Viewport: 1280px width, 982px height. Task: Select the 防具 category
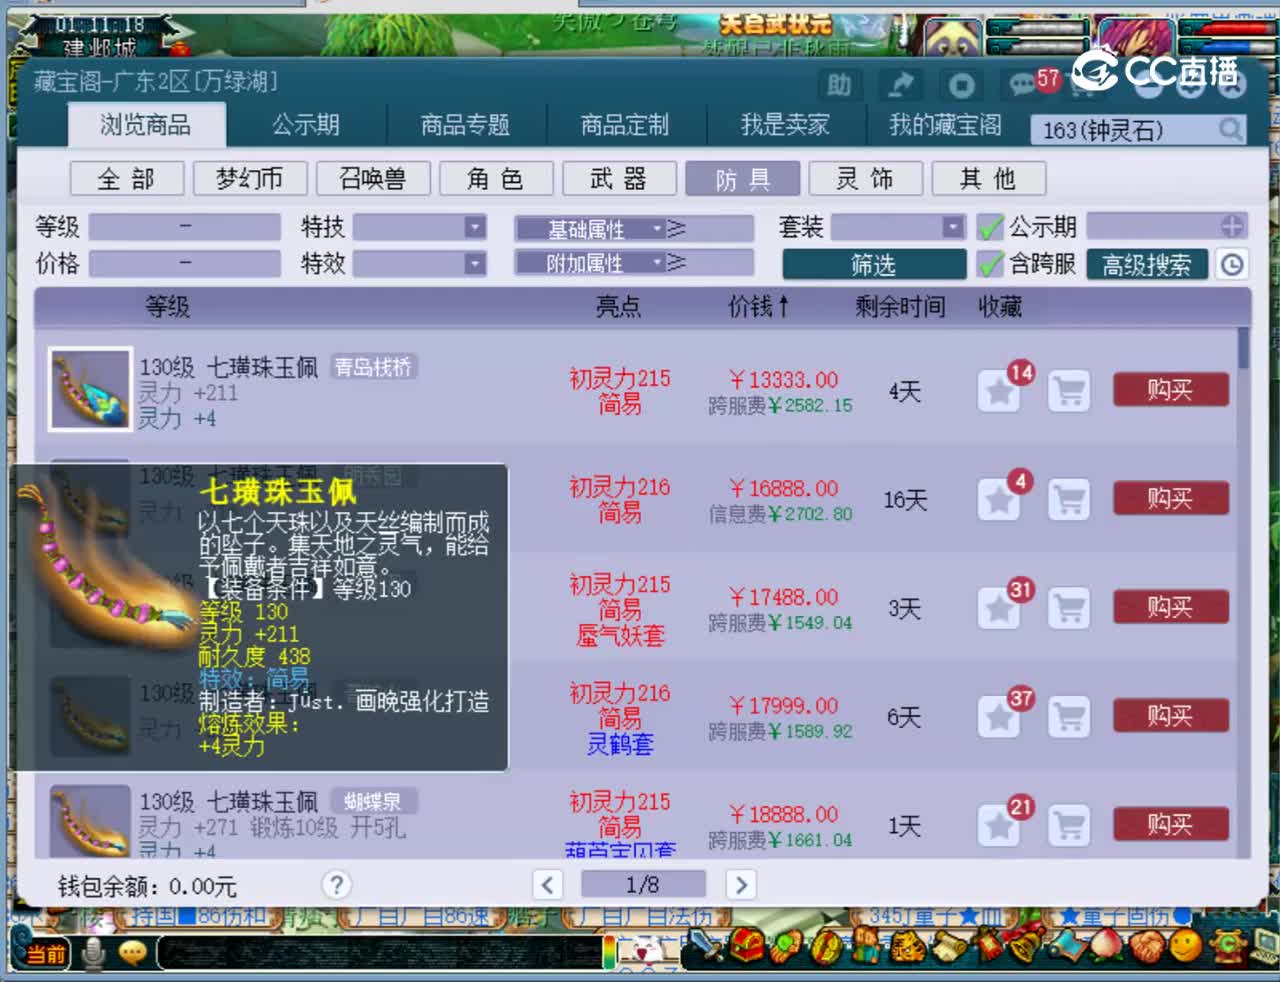742,179
